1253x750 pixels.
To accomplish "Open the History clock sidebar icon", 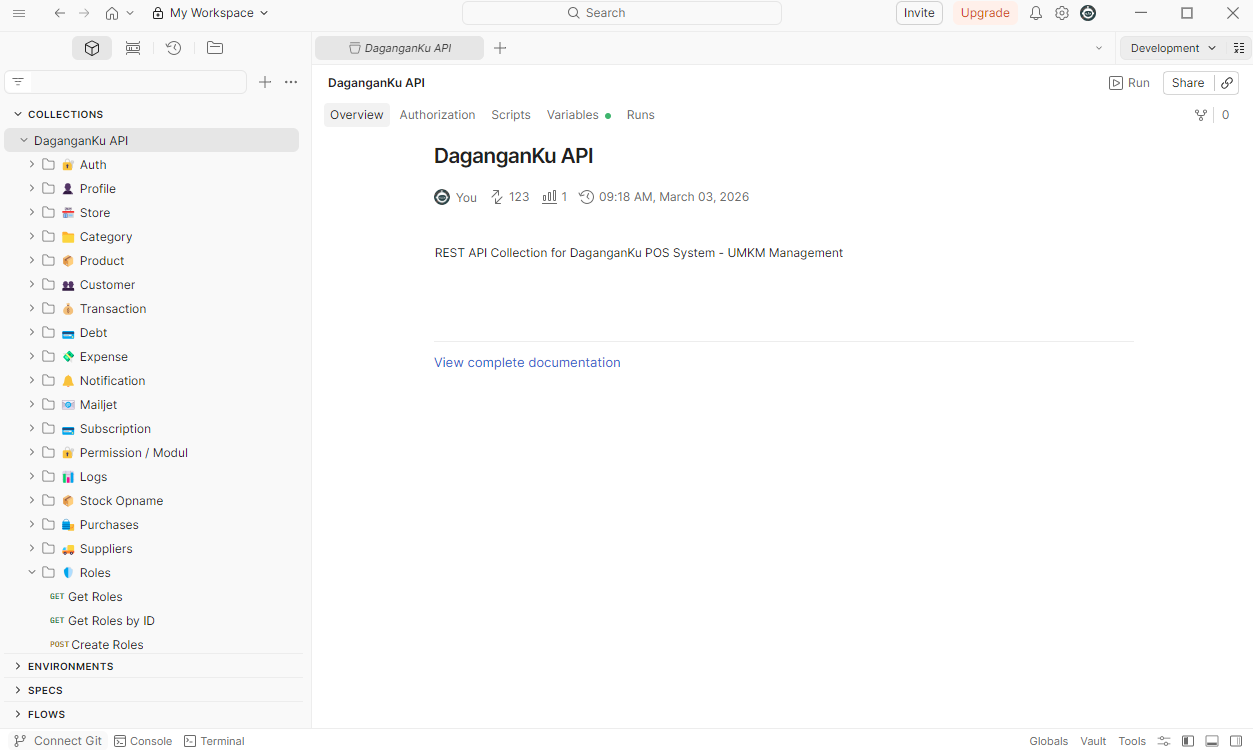I will point(173,48).
